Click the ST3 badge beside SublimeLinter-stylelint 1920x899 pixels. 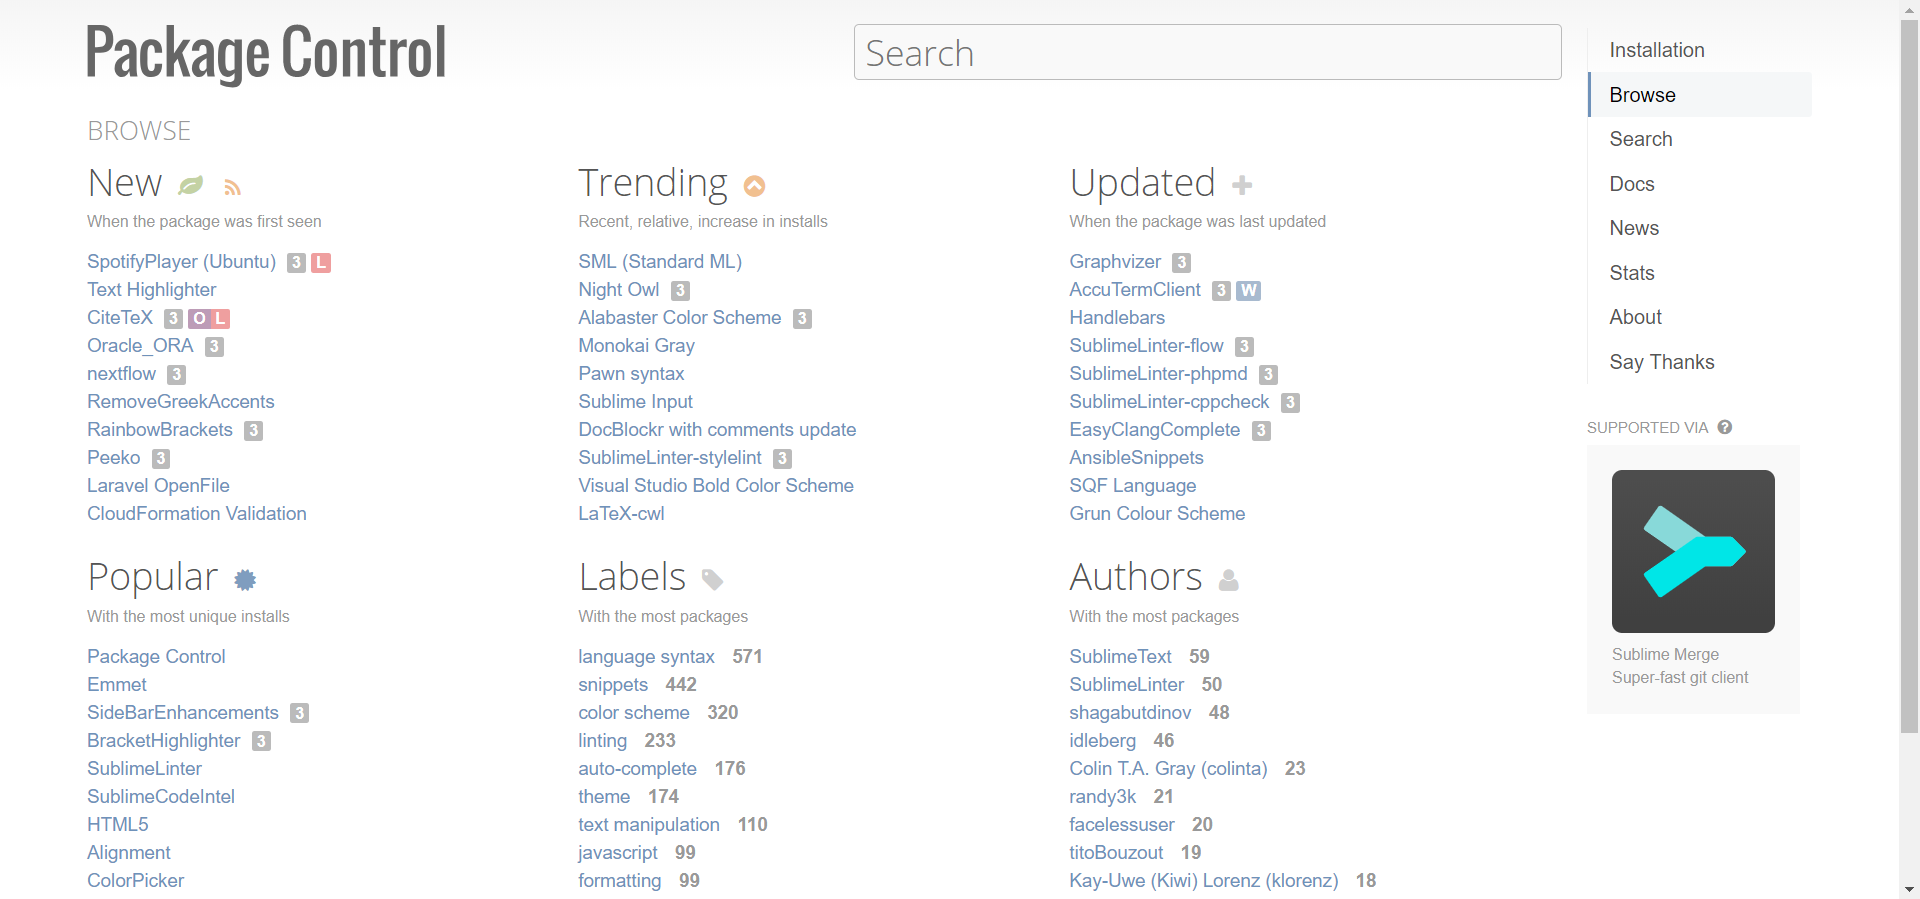click(x=782, y=459)
